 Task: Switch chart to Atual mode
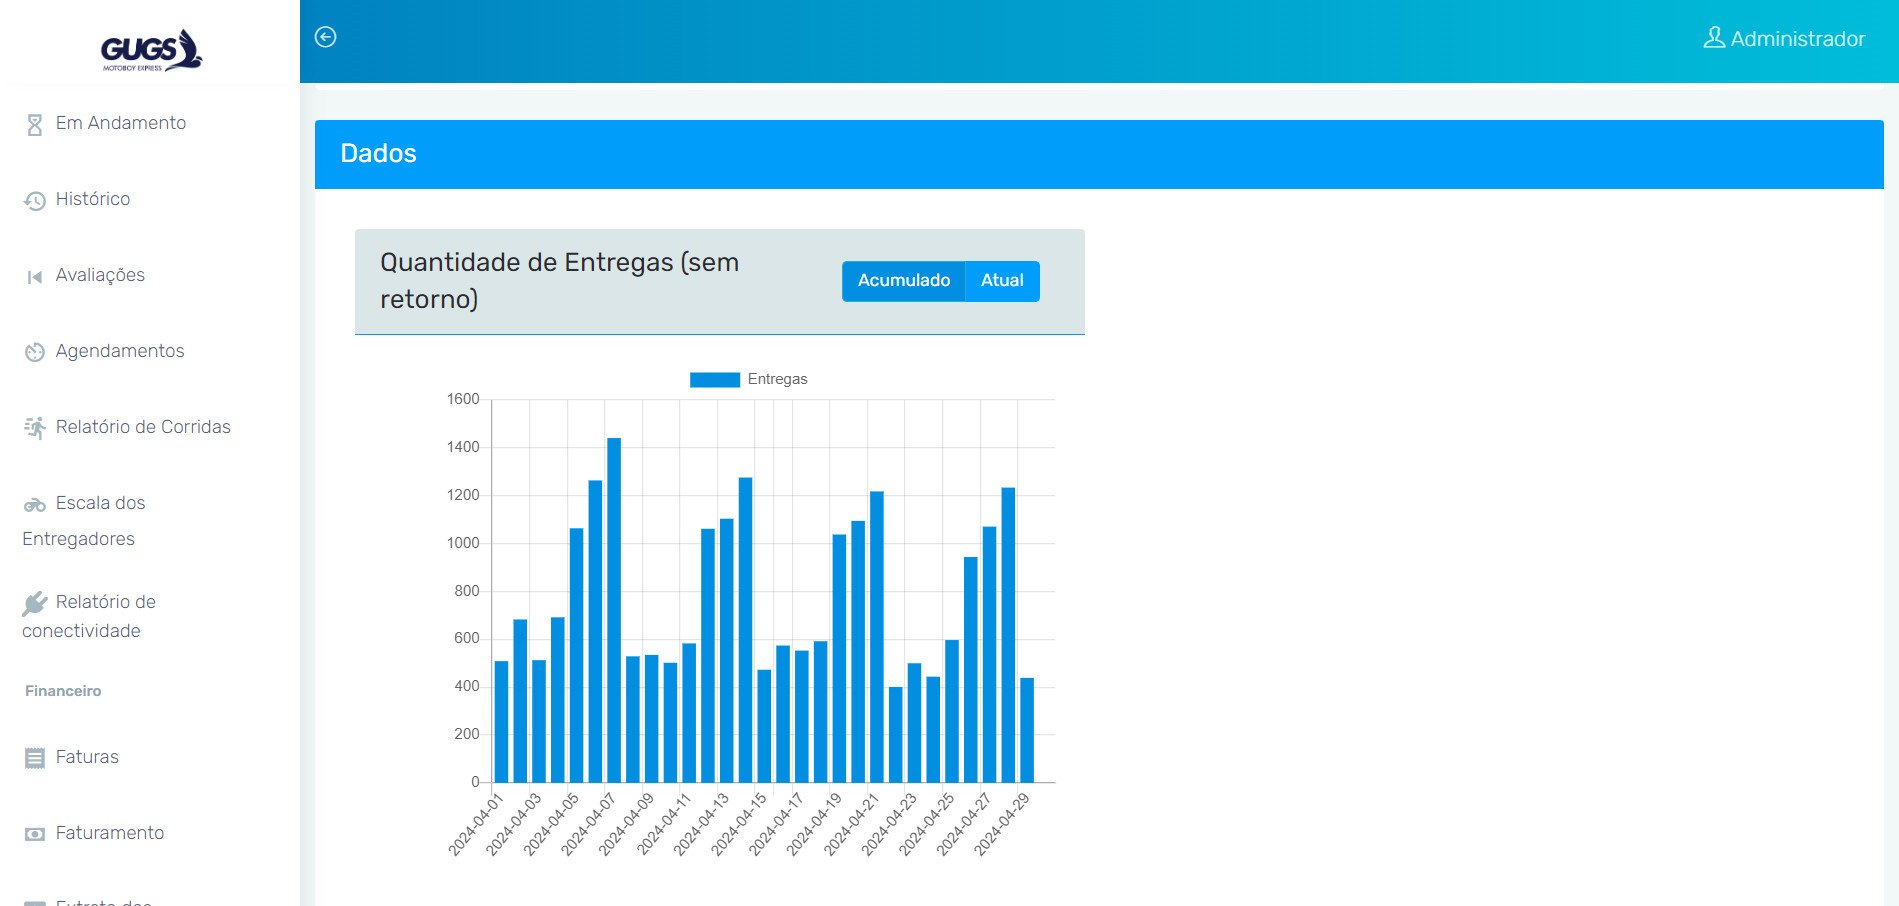click(x=1002, y=281)
